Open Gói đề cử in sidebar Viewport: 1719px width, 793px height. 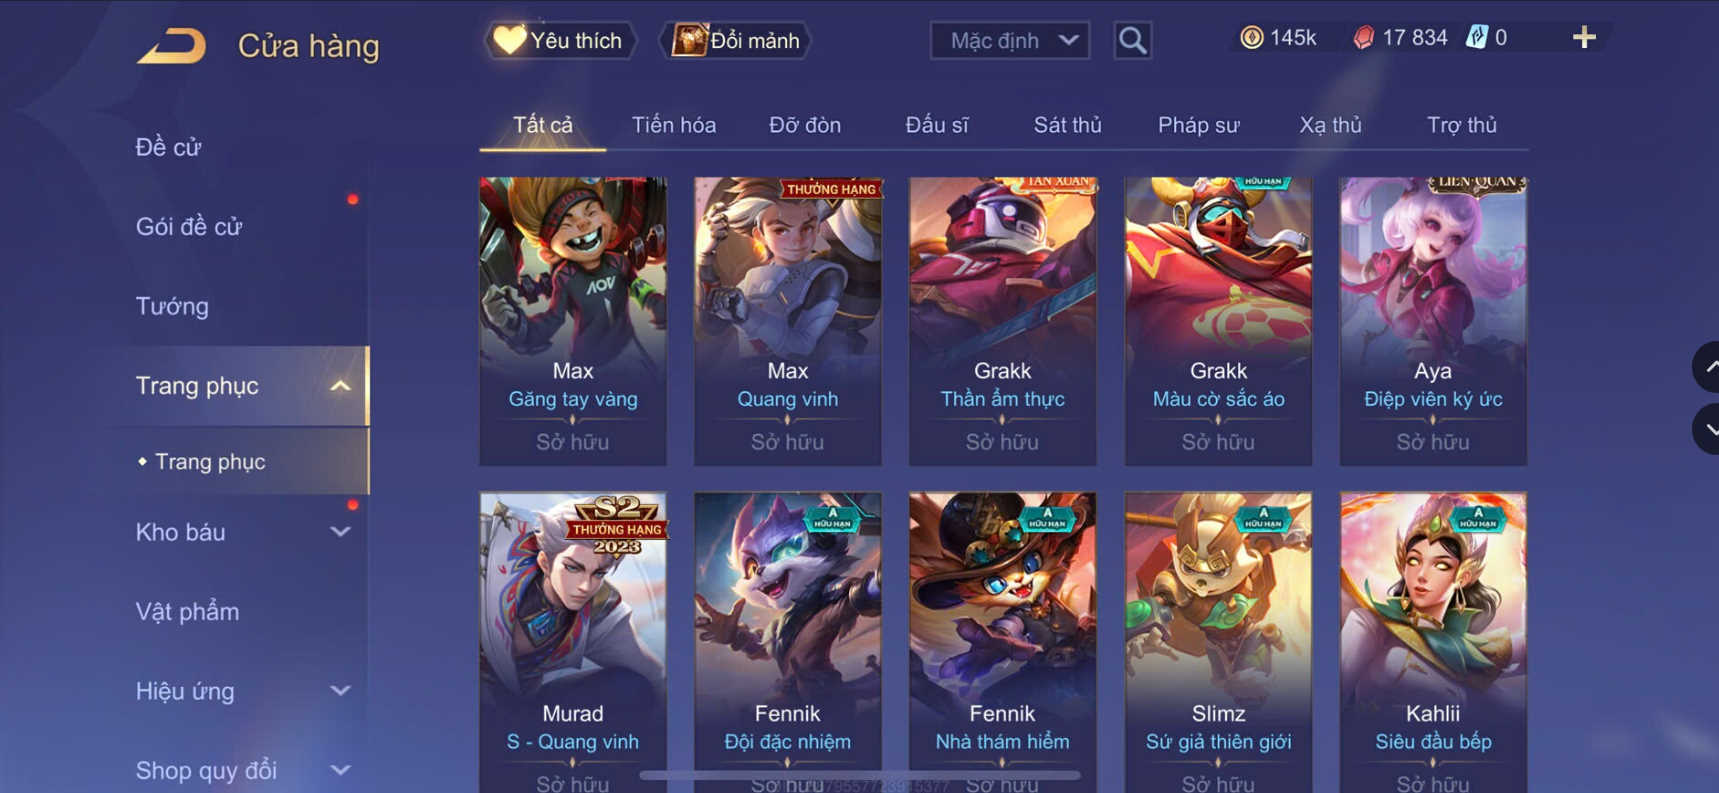coord(189,227)
